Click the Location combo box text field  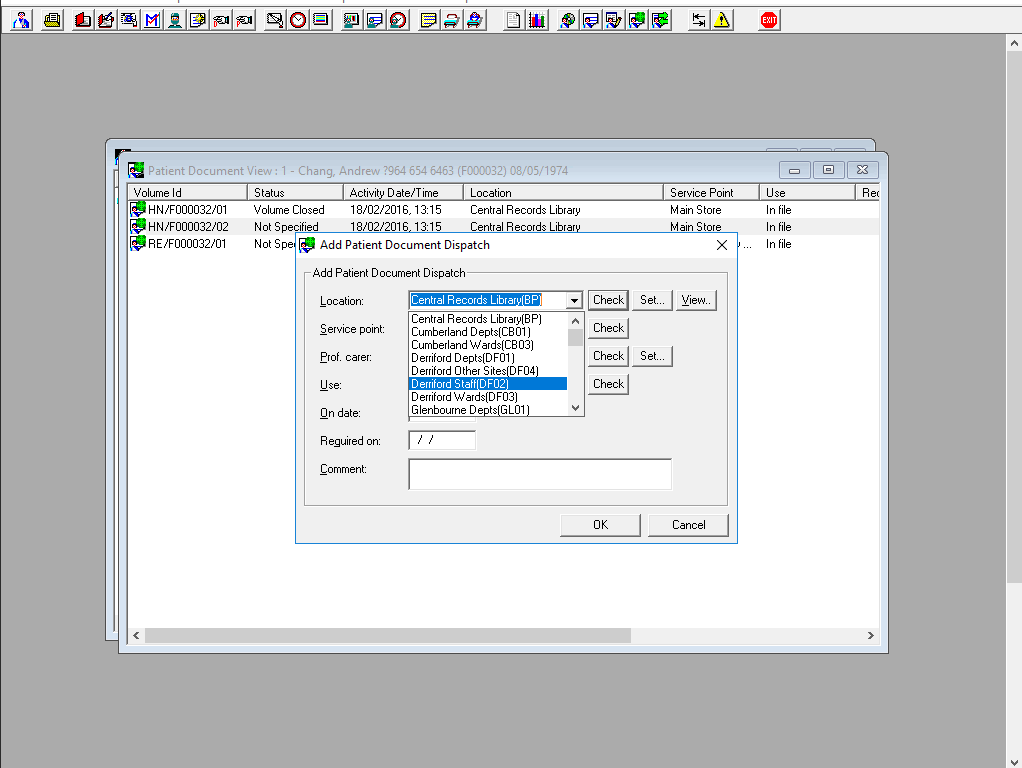coord(488,300)
